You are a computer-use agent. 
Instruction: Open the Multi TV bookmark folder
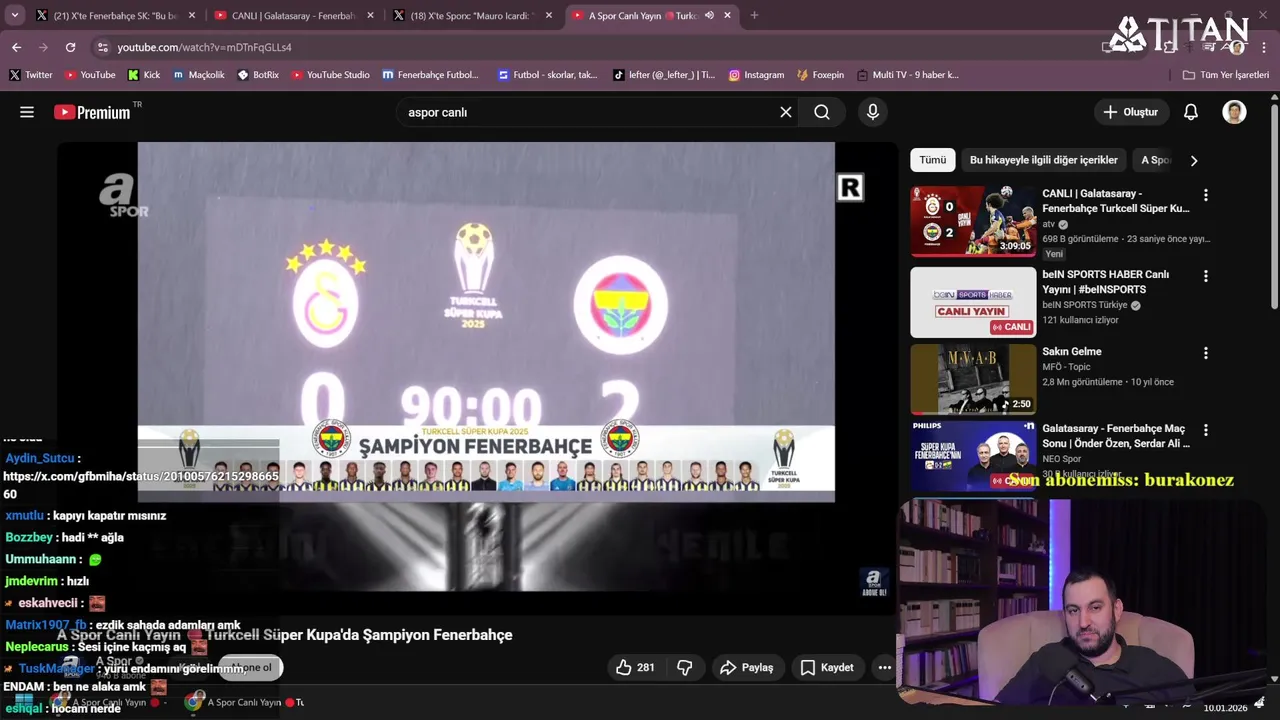click(907, 75)
